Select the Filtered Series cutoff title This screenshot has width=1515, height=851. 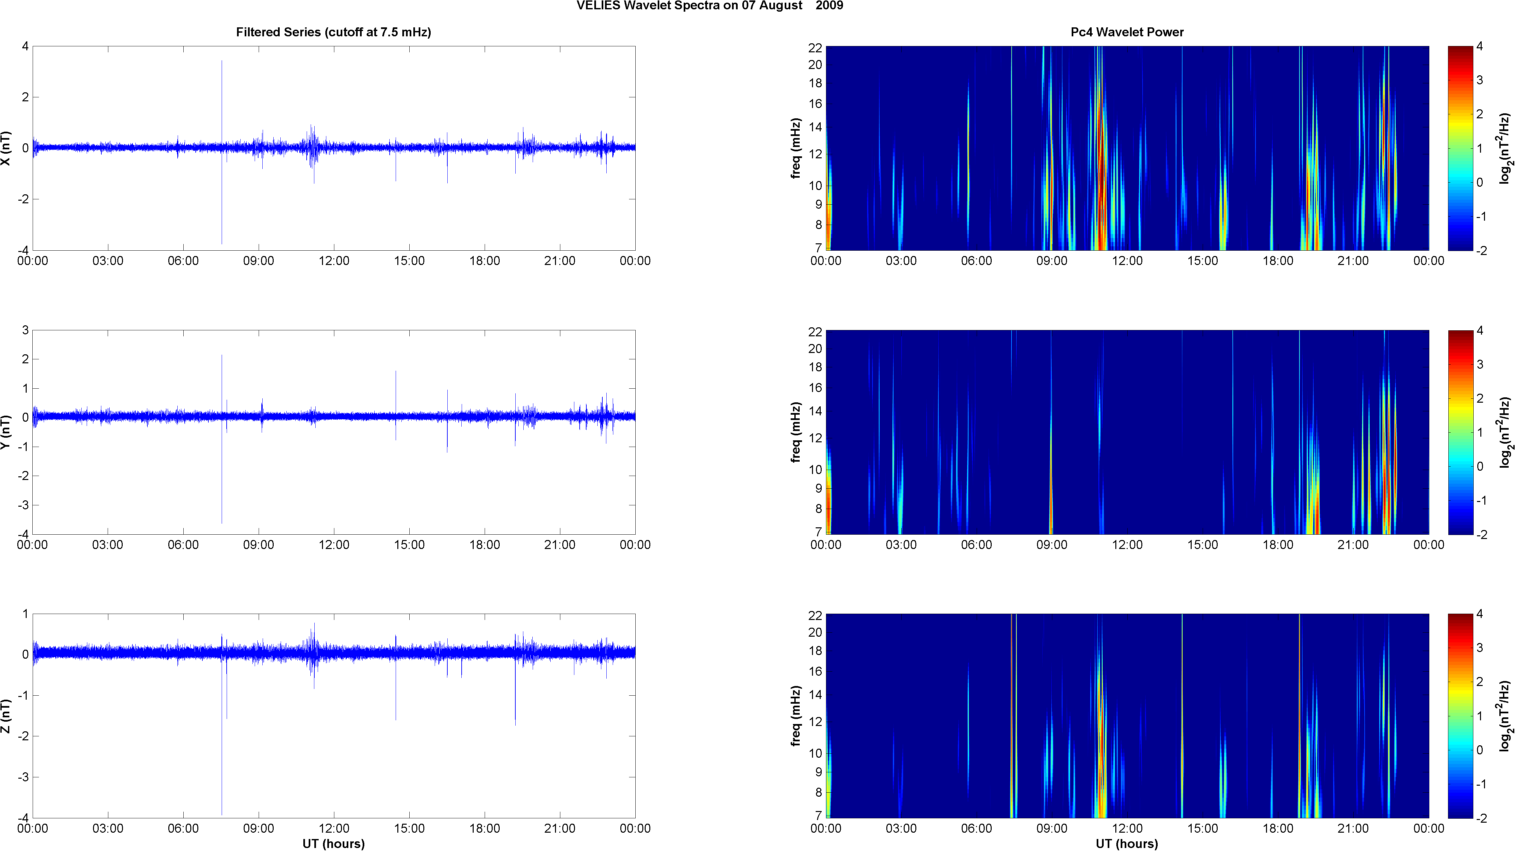tap(333, 32)
